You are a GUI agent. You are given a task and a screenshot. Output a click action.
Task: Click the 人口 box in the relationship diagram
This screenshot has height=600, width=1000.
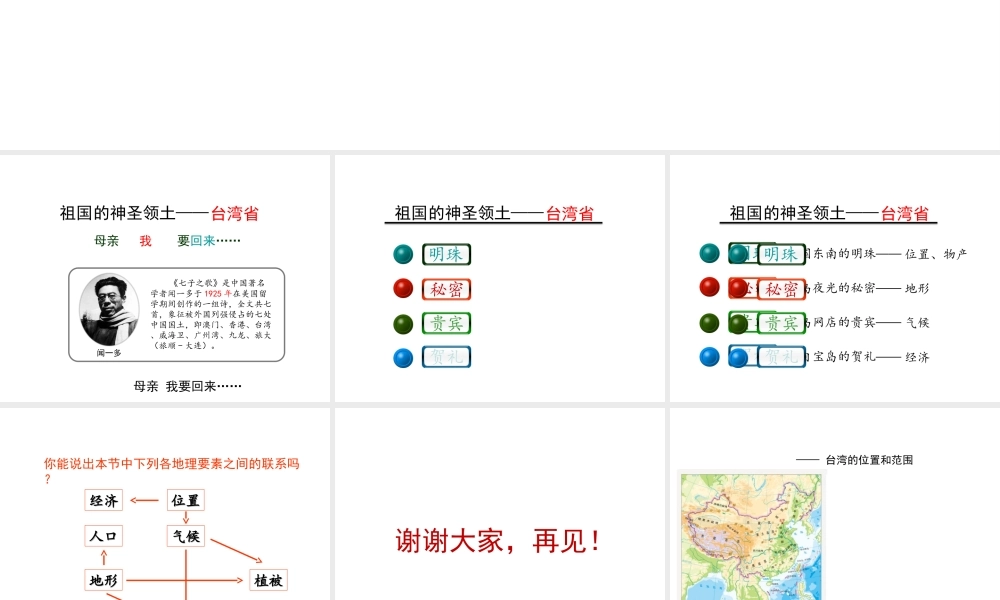(103, 536)
